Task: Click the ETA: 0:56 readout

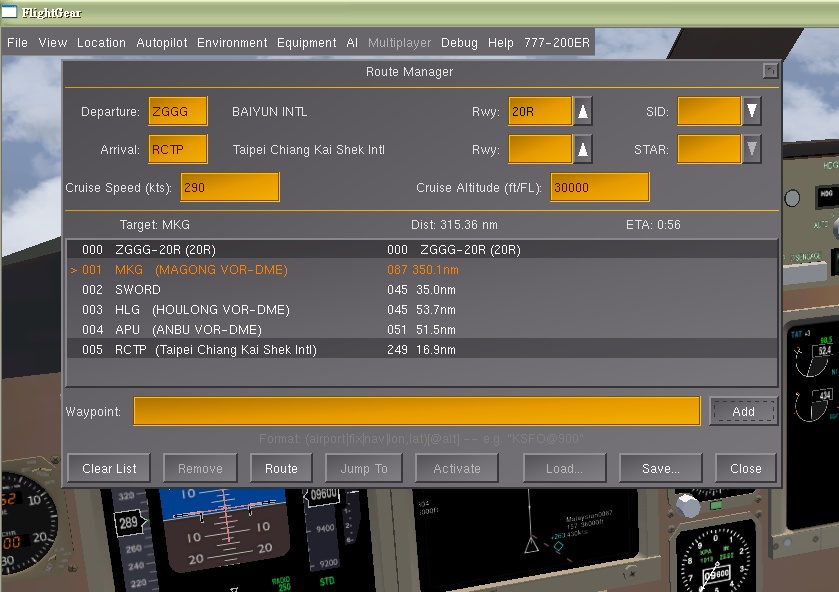Action: pyautogui.click(x=653, y=225)
